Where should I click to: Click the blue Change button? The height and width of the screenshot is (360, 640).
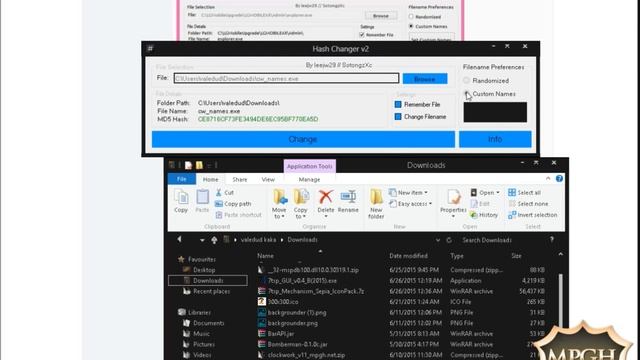303,139
